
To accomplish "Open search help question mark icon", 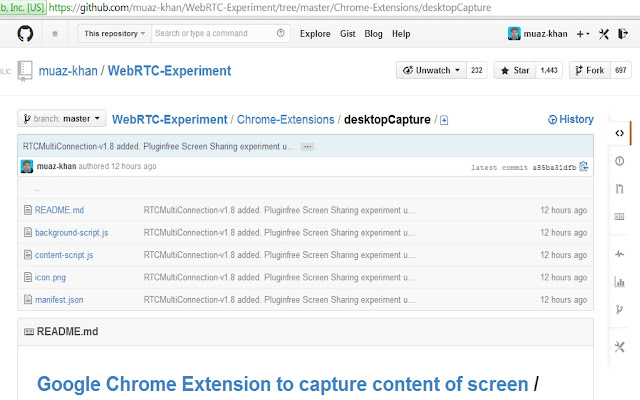I will (x=280, y=33).
